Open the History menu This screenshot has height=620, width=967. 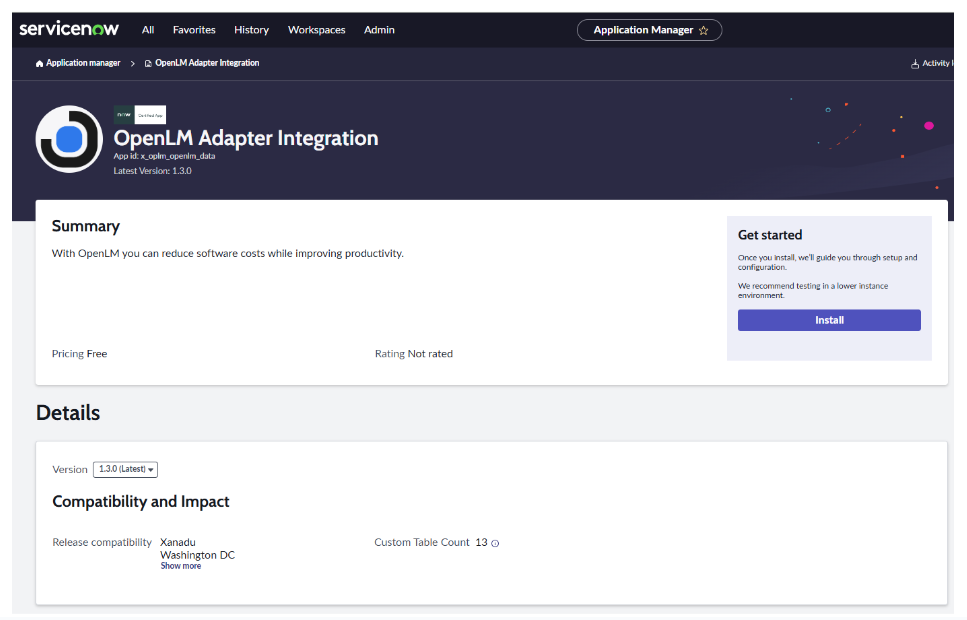251,30
